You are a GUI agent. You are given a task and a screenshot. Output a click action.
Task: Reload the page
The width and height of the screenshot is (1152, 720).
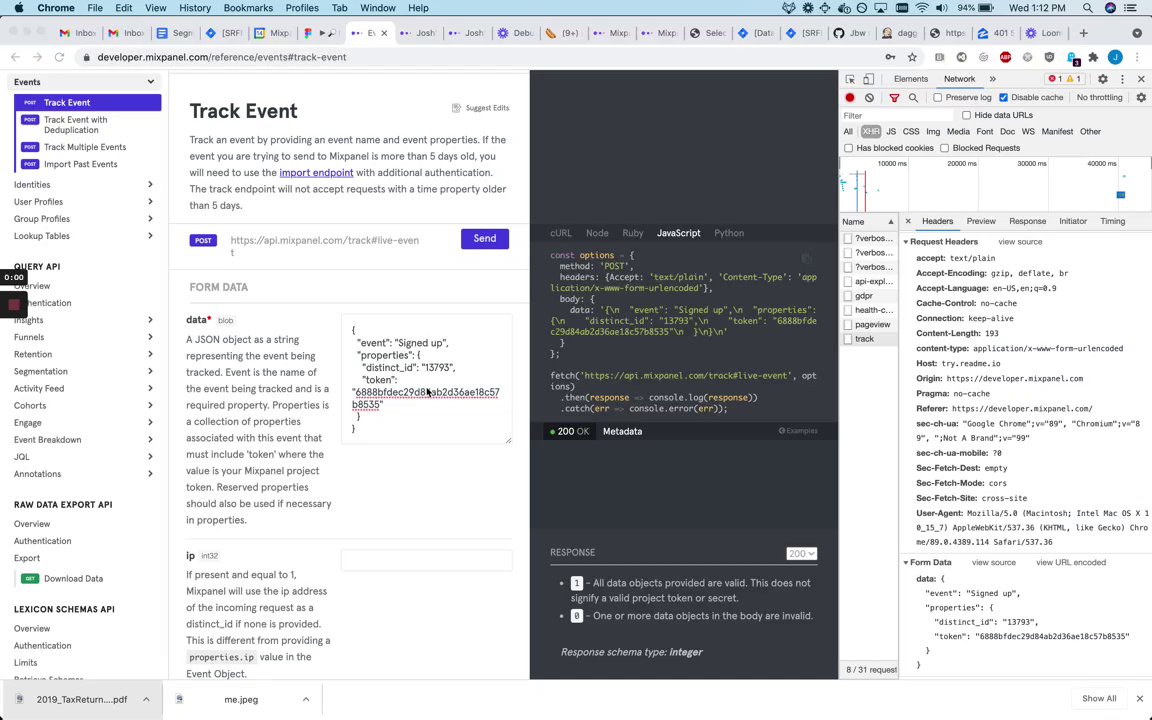pos(60,57)
